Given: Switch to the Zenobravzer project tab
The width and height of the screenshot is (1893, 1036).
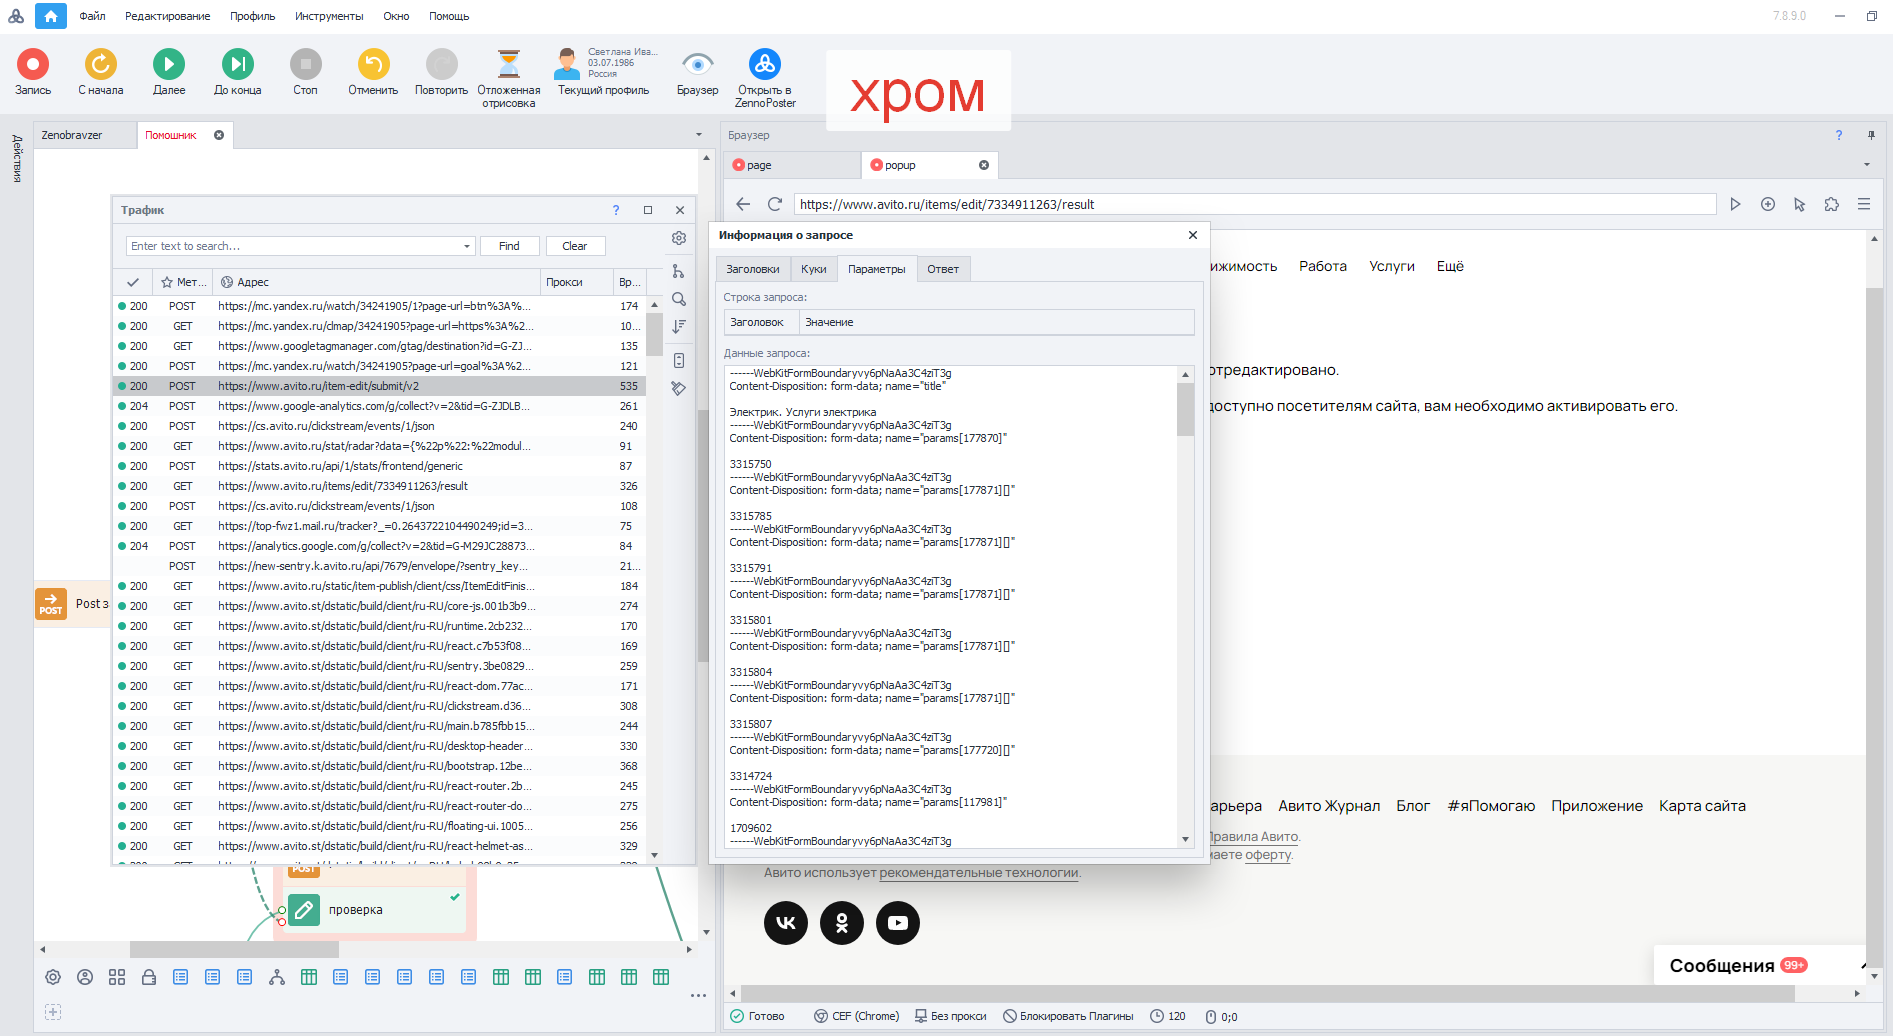Looking at the screenshot, I should coord(84,135).
